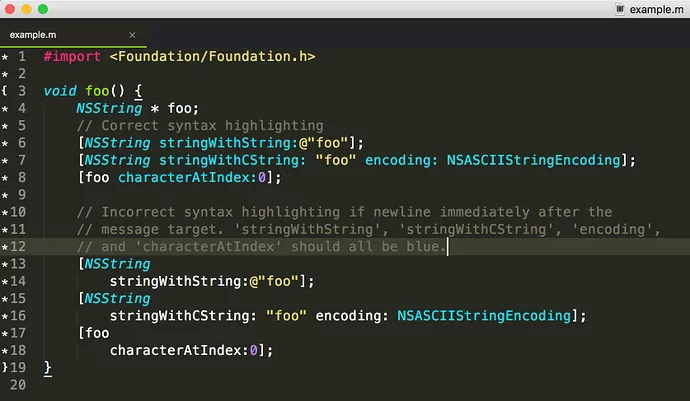Click the comment '// and 'characterAtIndex' should' line
The height and width of the screenshot is (401, 690).
point(261,246)
